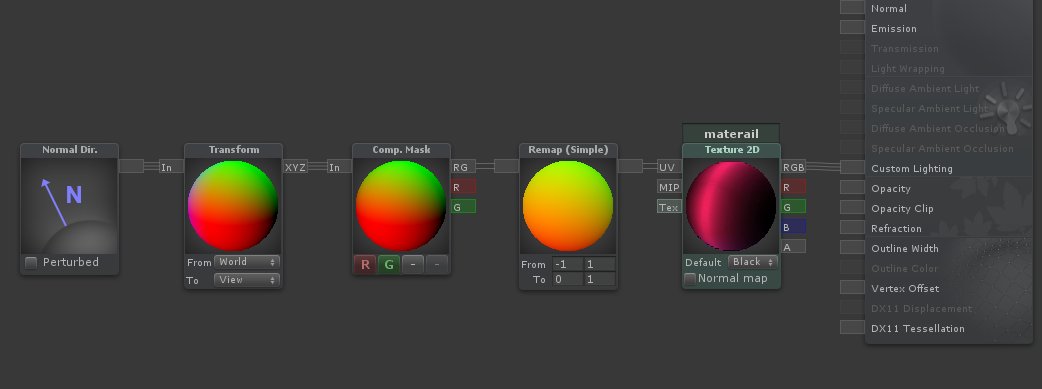Click the Normal input slot on main node
Viewport: 1042px width, 389px height.
point(853,7)
